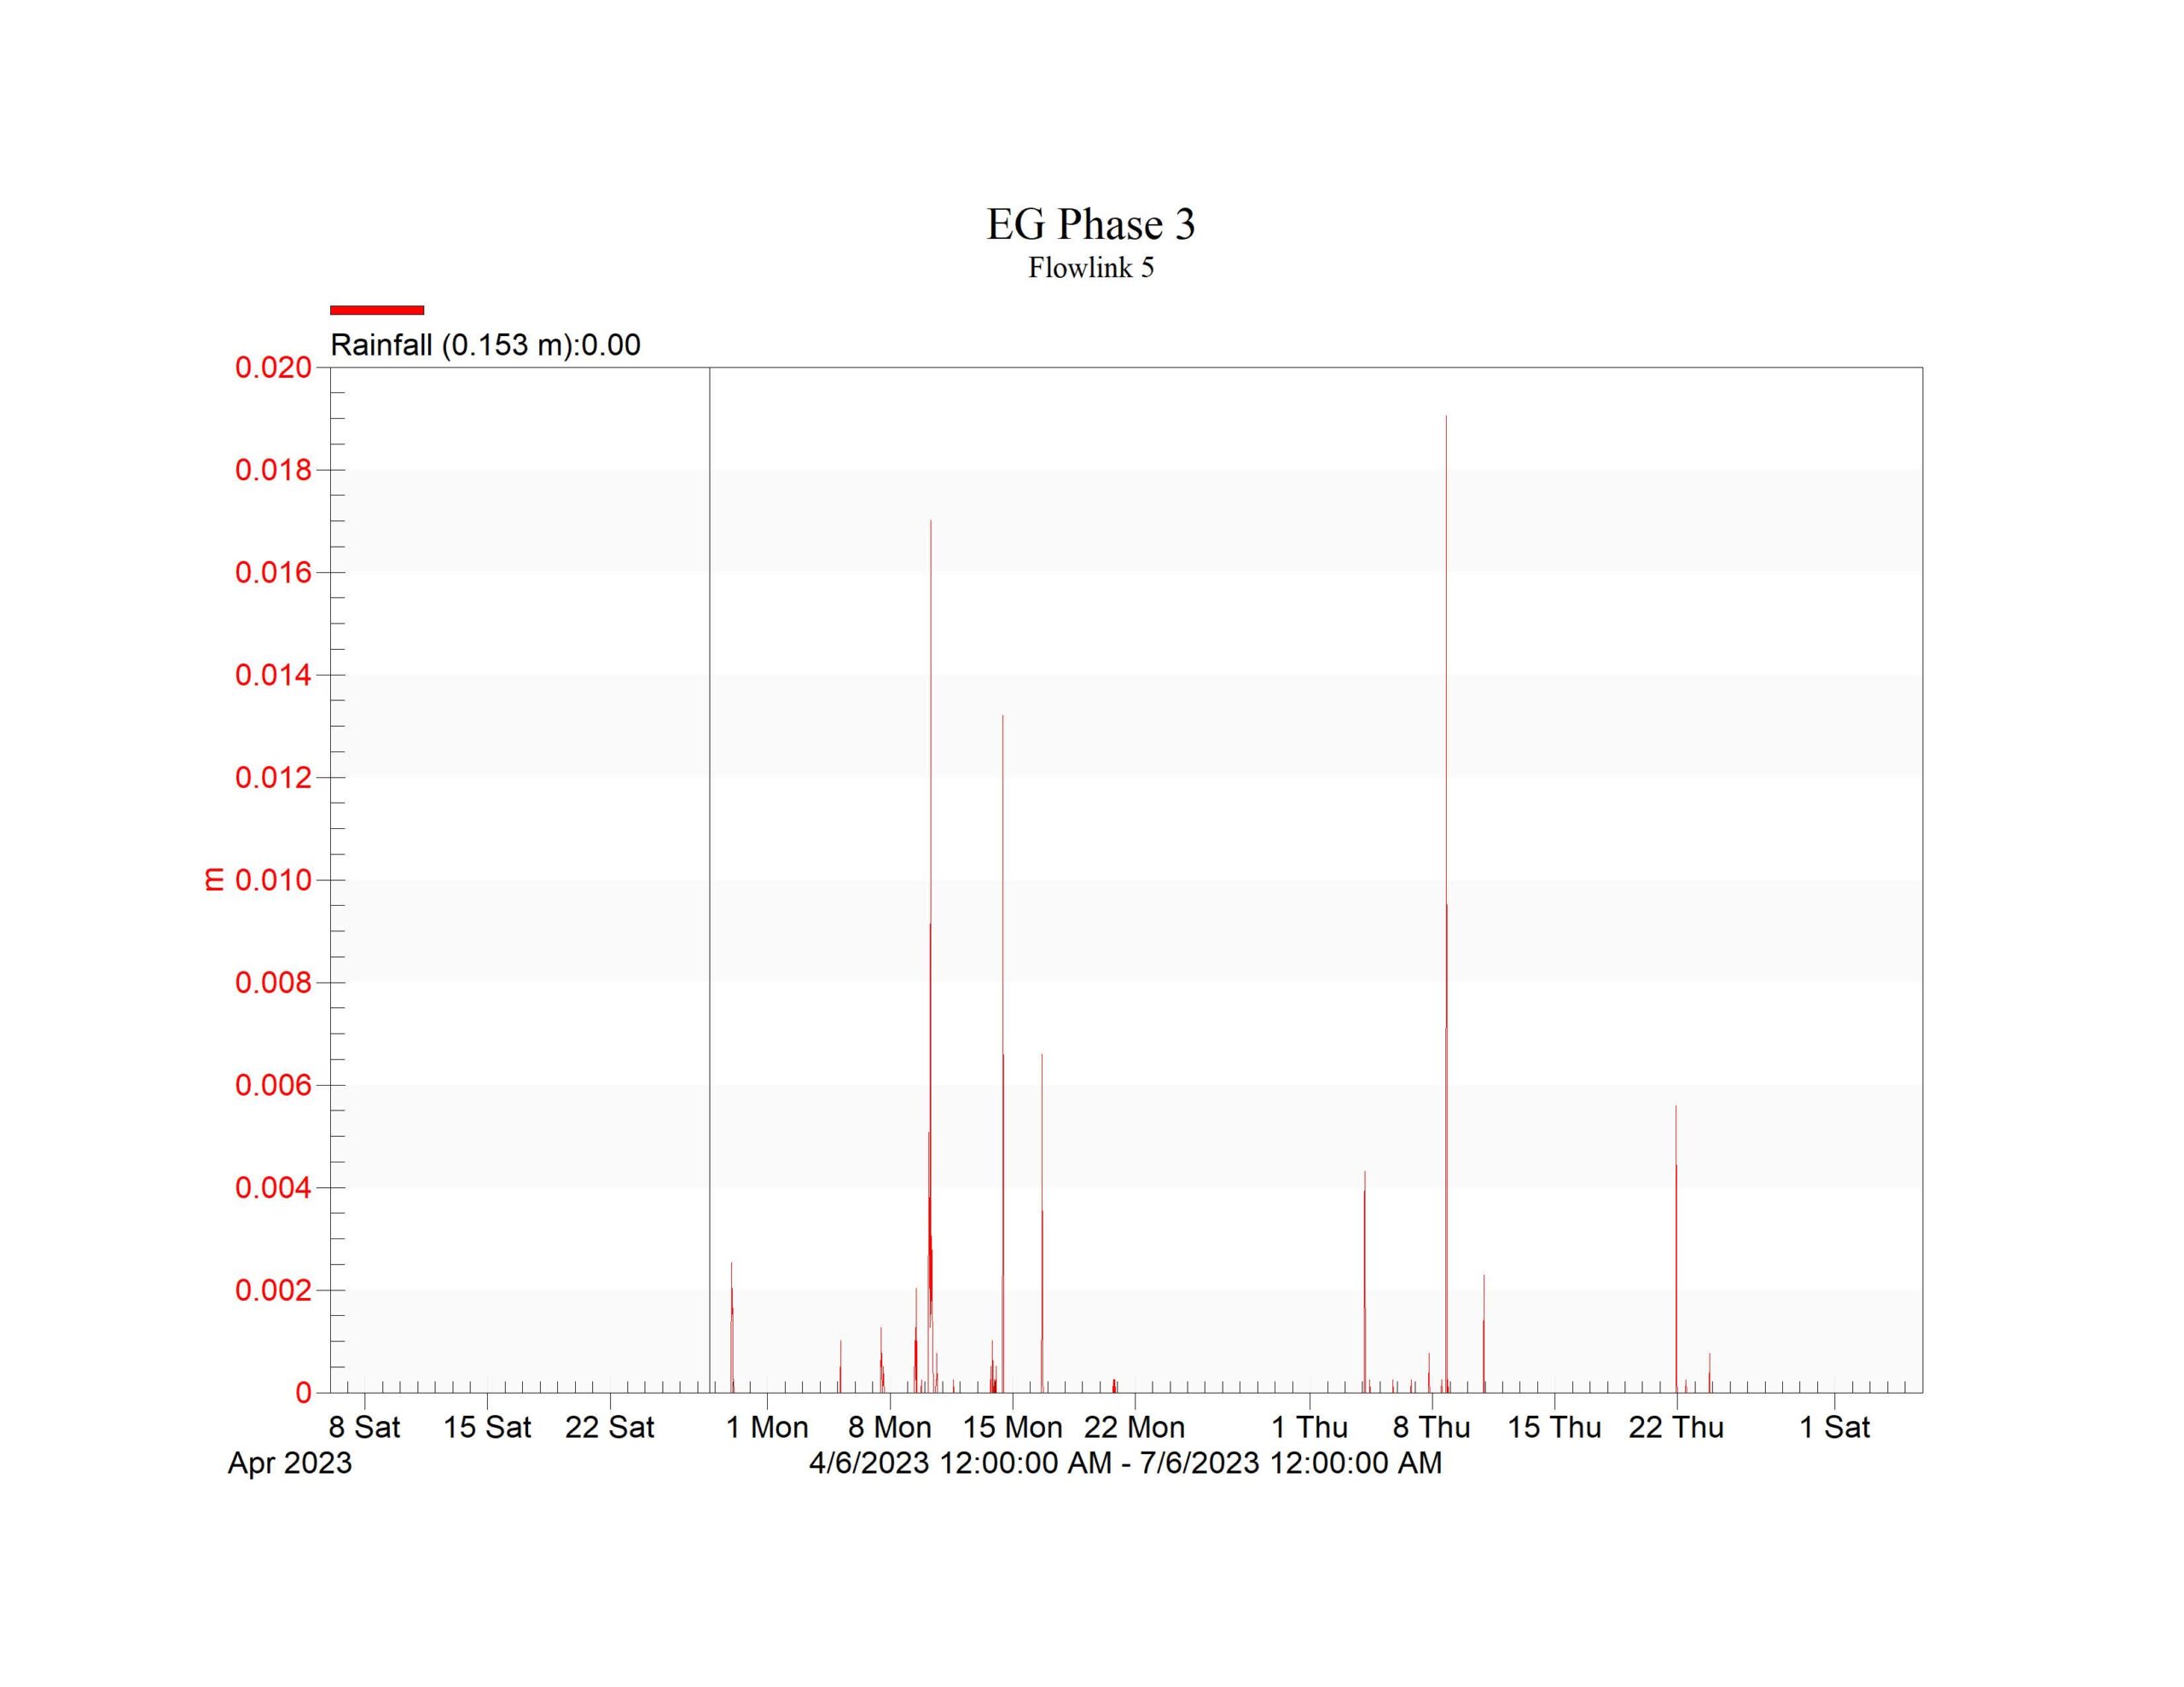Click the y-axis value 0.016
This screenshot has height=1687, width=2184.
(273, 573)
